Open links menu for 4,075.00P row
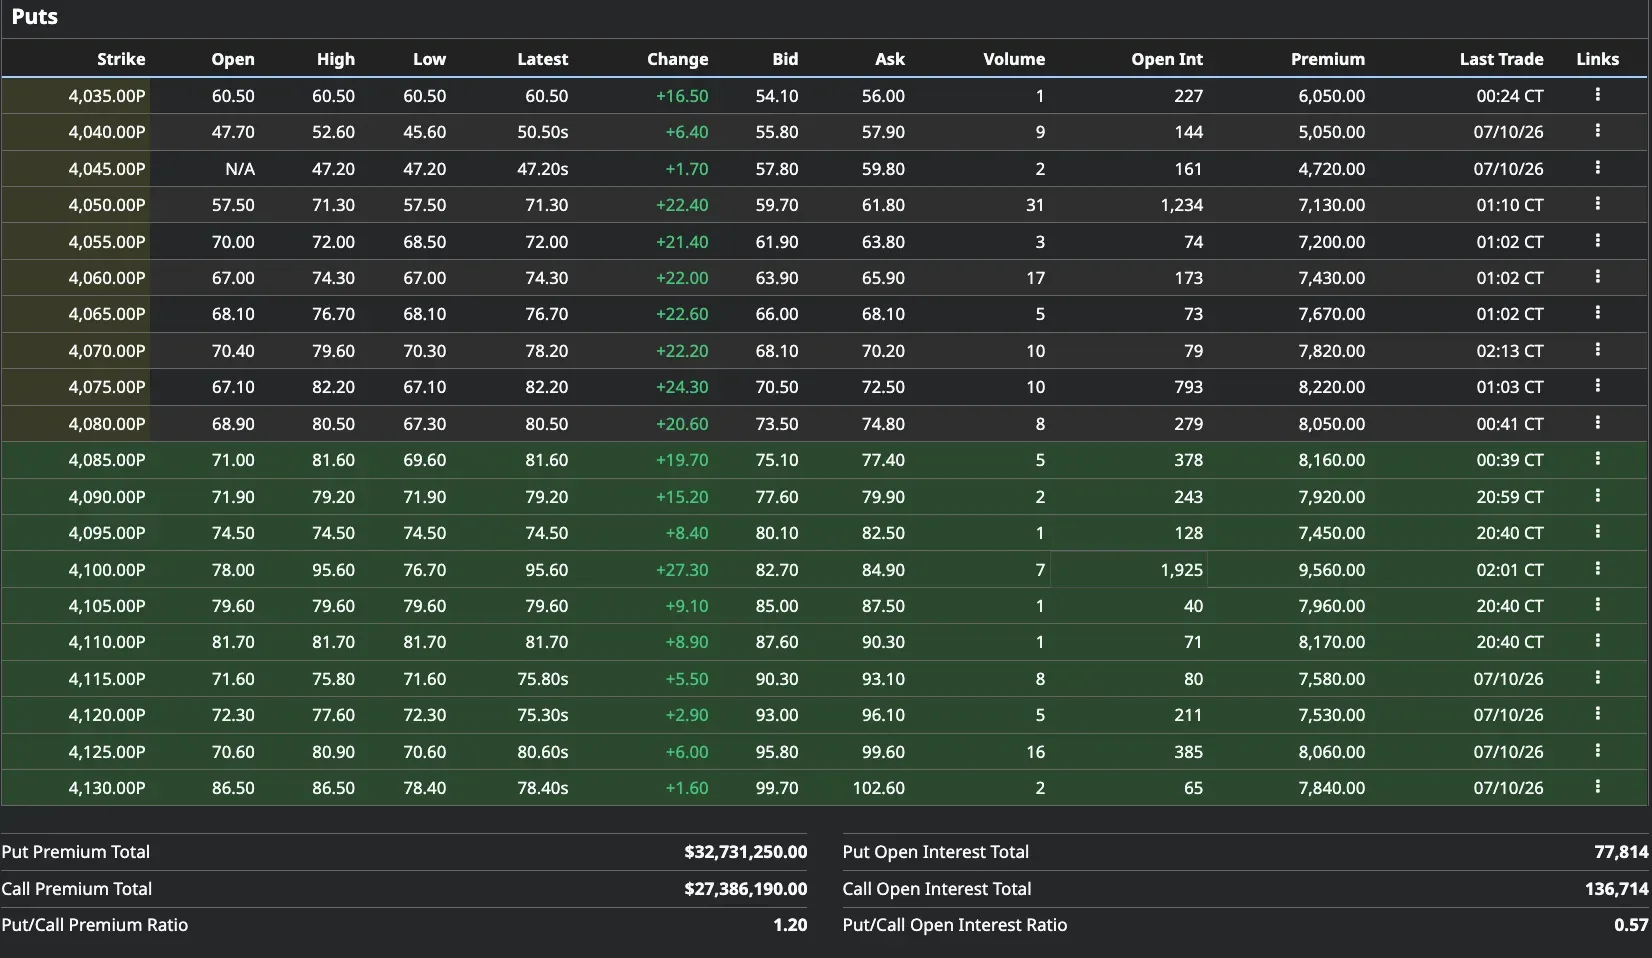The height and width of the screenshot is (958, 1652). 1597,386
